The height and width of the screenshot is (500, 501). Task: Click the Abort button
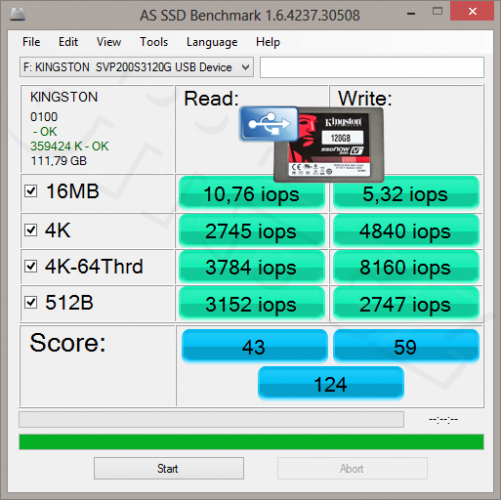coord(352,468)
